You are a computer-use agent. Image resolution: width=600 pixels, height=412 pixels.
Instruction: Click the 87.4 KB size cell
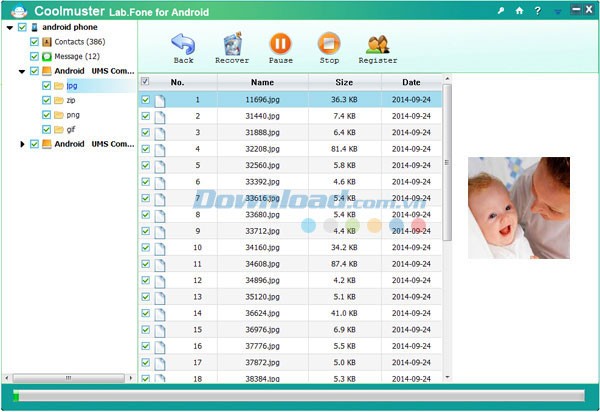tap(344, 264)
